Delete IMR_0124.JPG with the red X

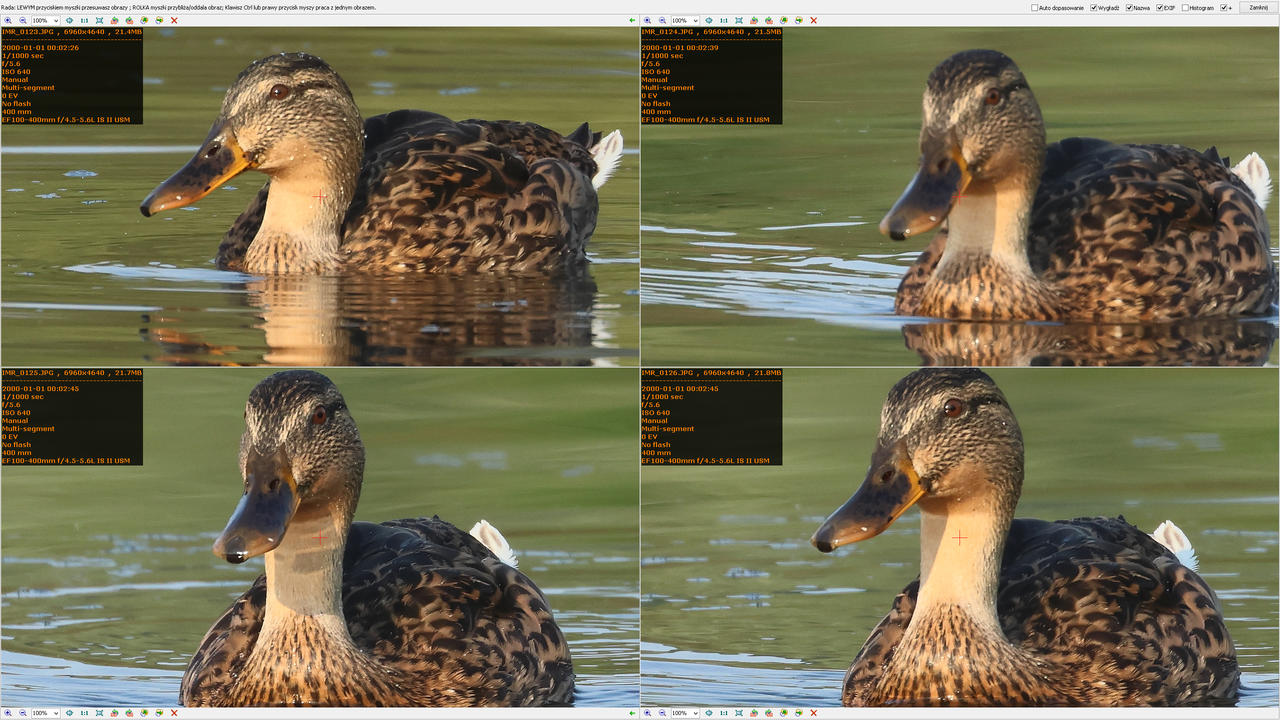pyautogui.click(x=813, y=20)
